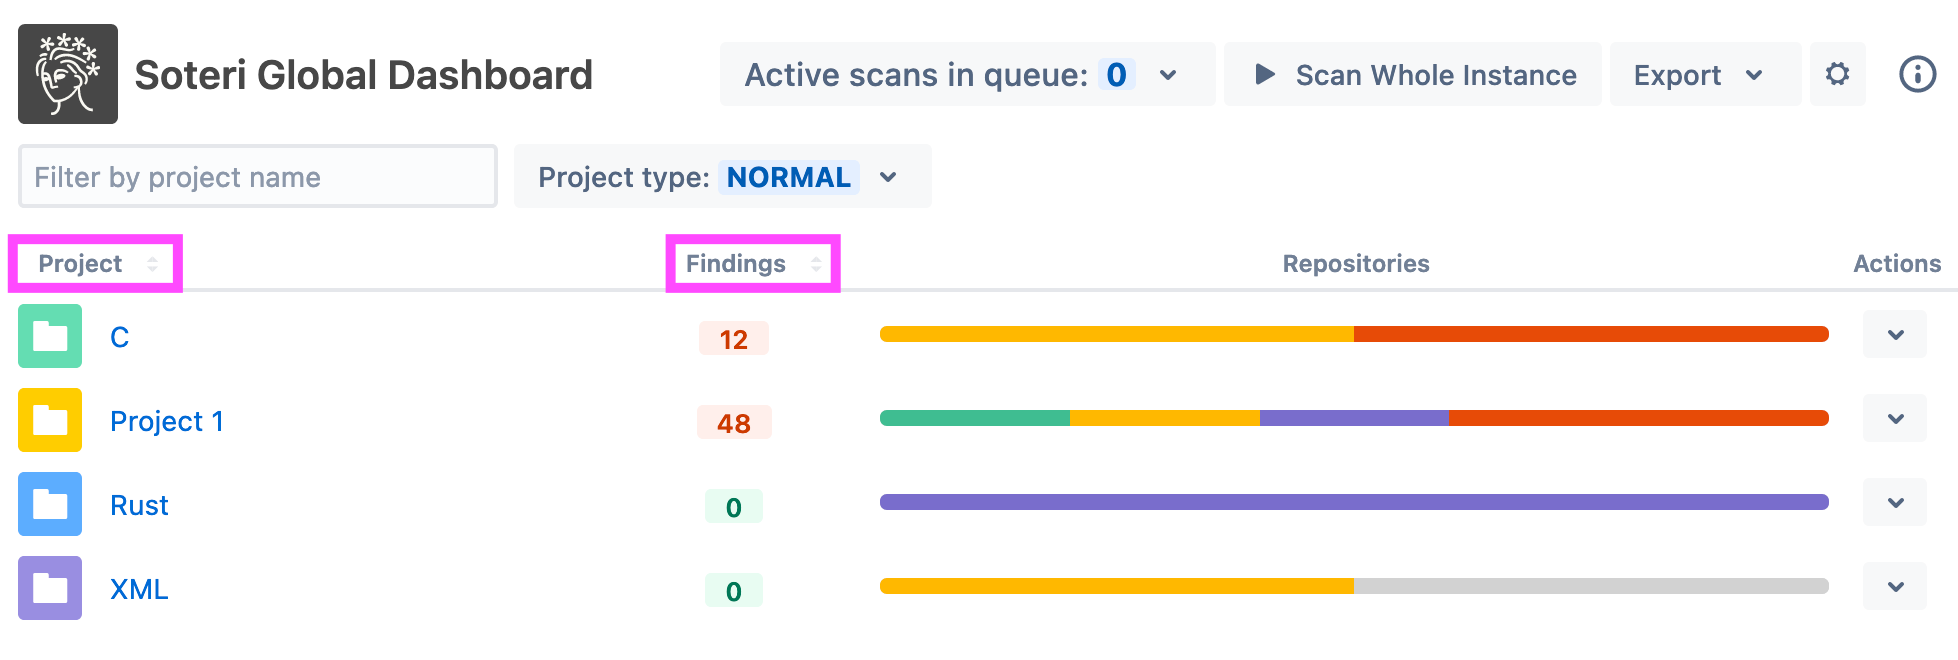Open the settings gear icon
This screenshot has height=660, width=1958.
(x=1837, y=74)
